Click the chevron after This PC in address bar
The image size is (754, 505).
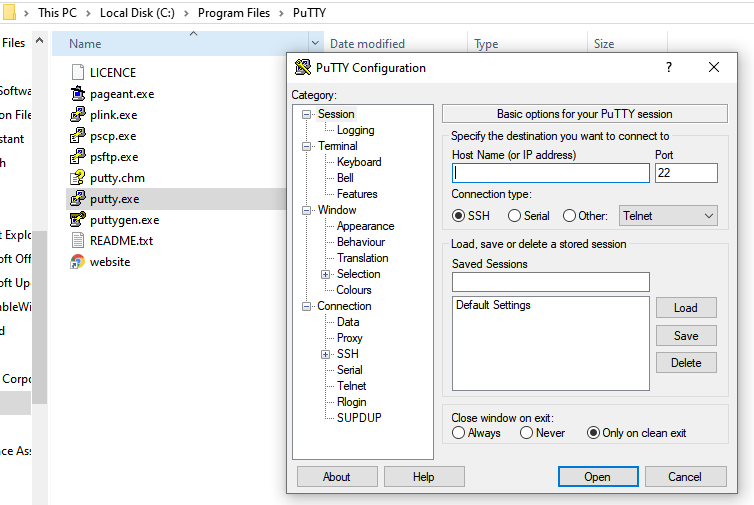[x=88, y=13]
